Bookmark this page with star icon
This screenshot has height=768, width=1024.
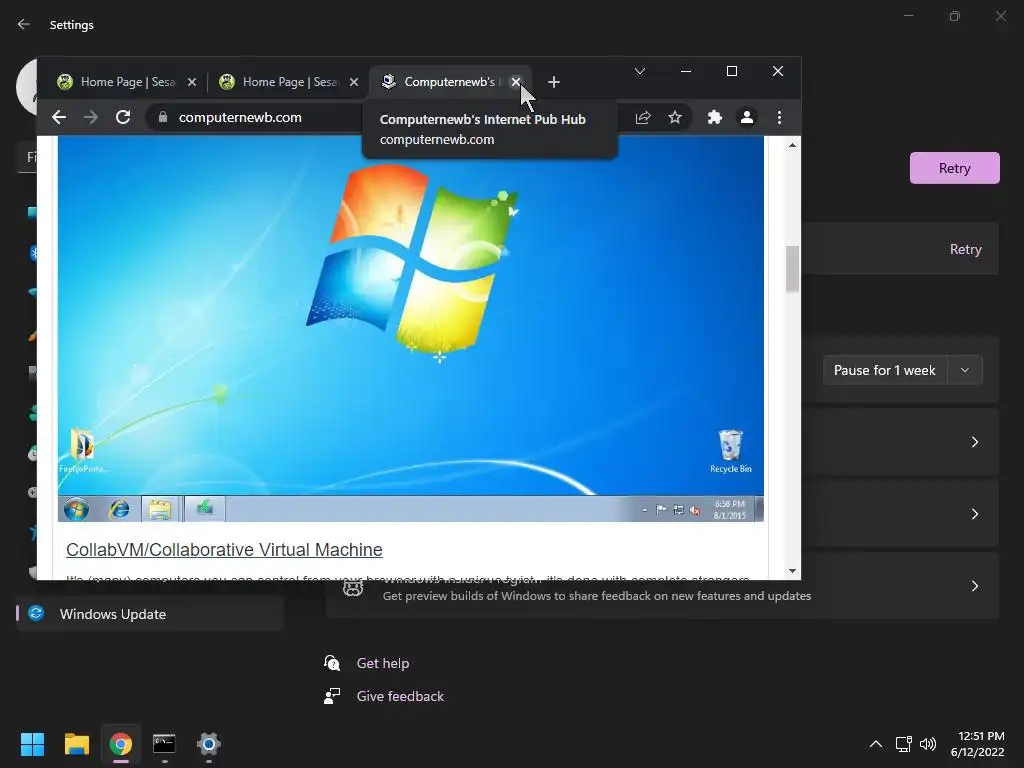click(x=675, y=118)
